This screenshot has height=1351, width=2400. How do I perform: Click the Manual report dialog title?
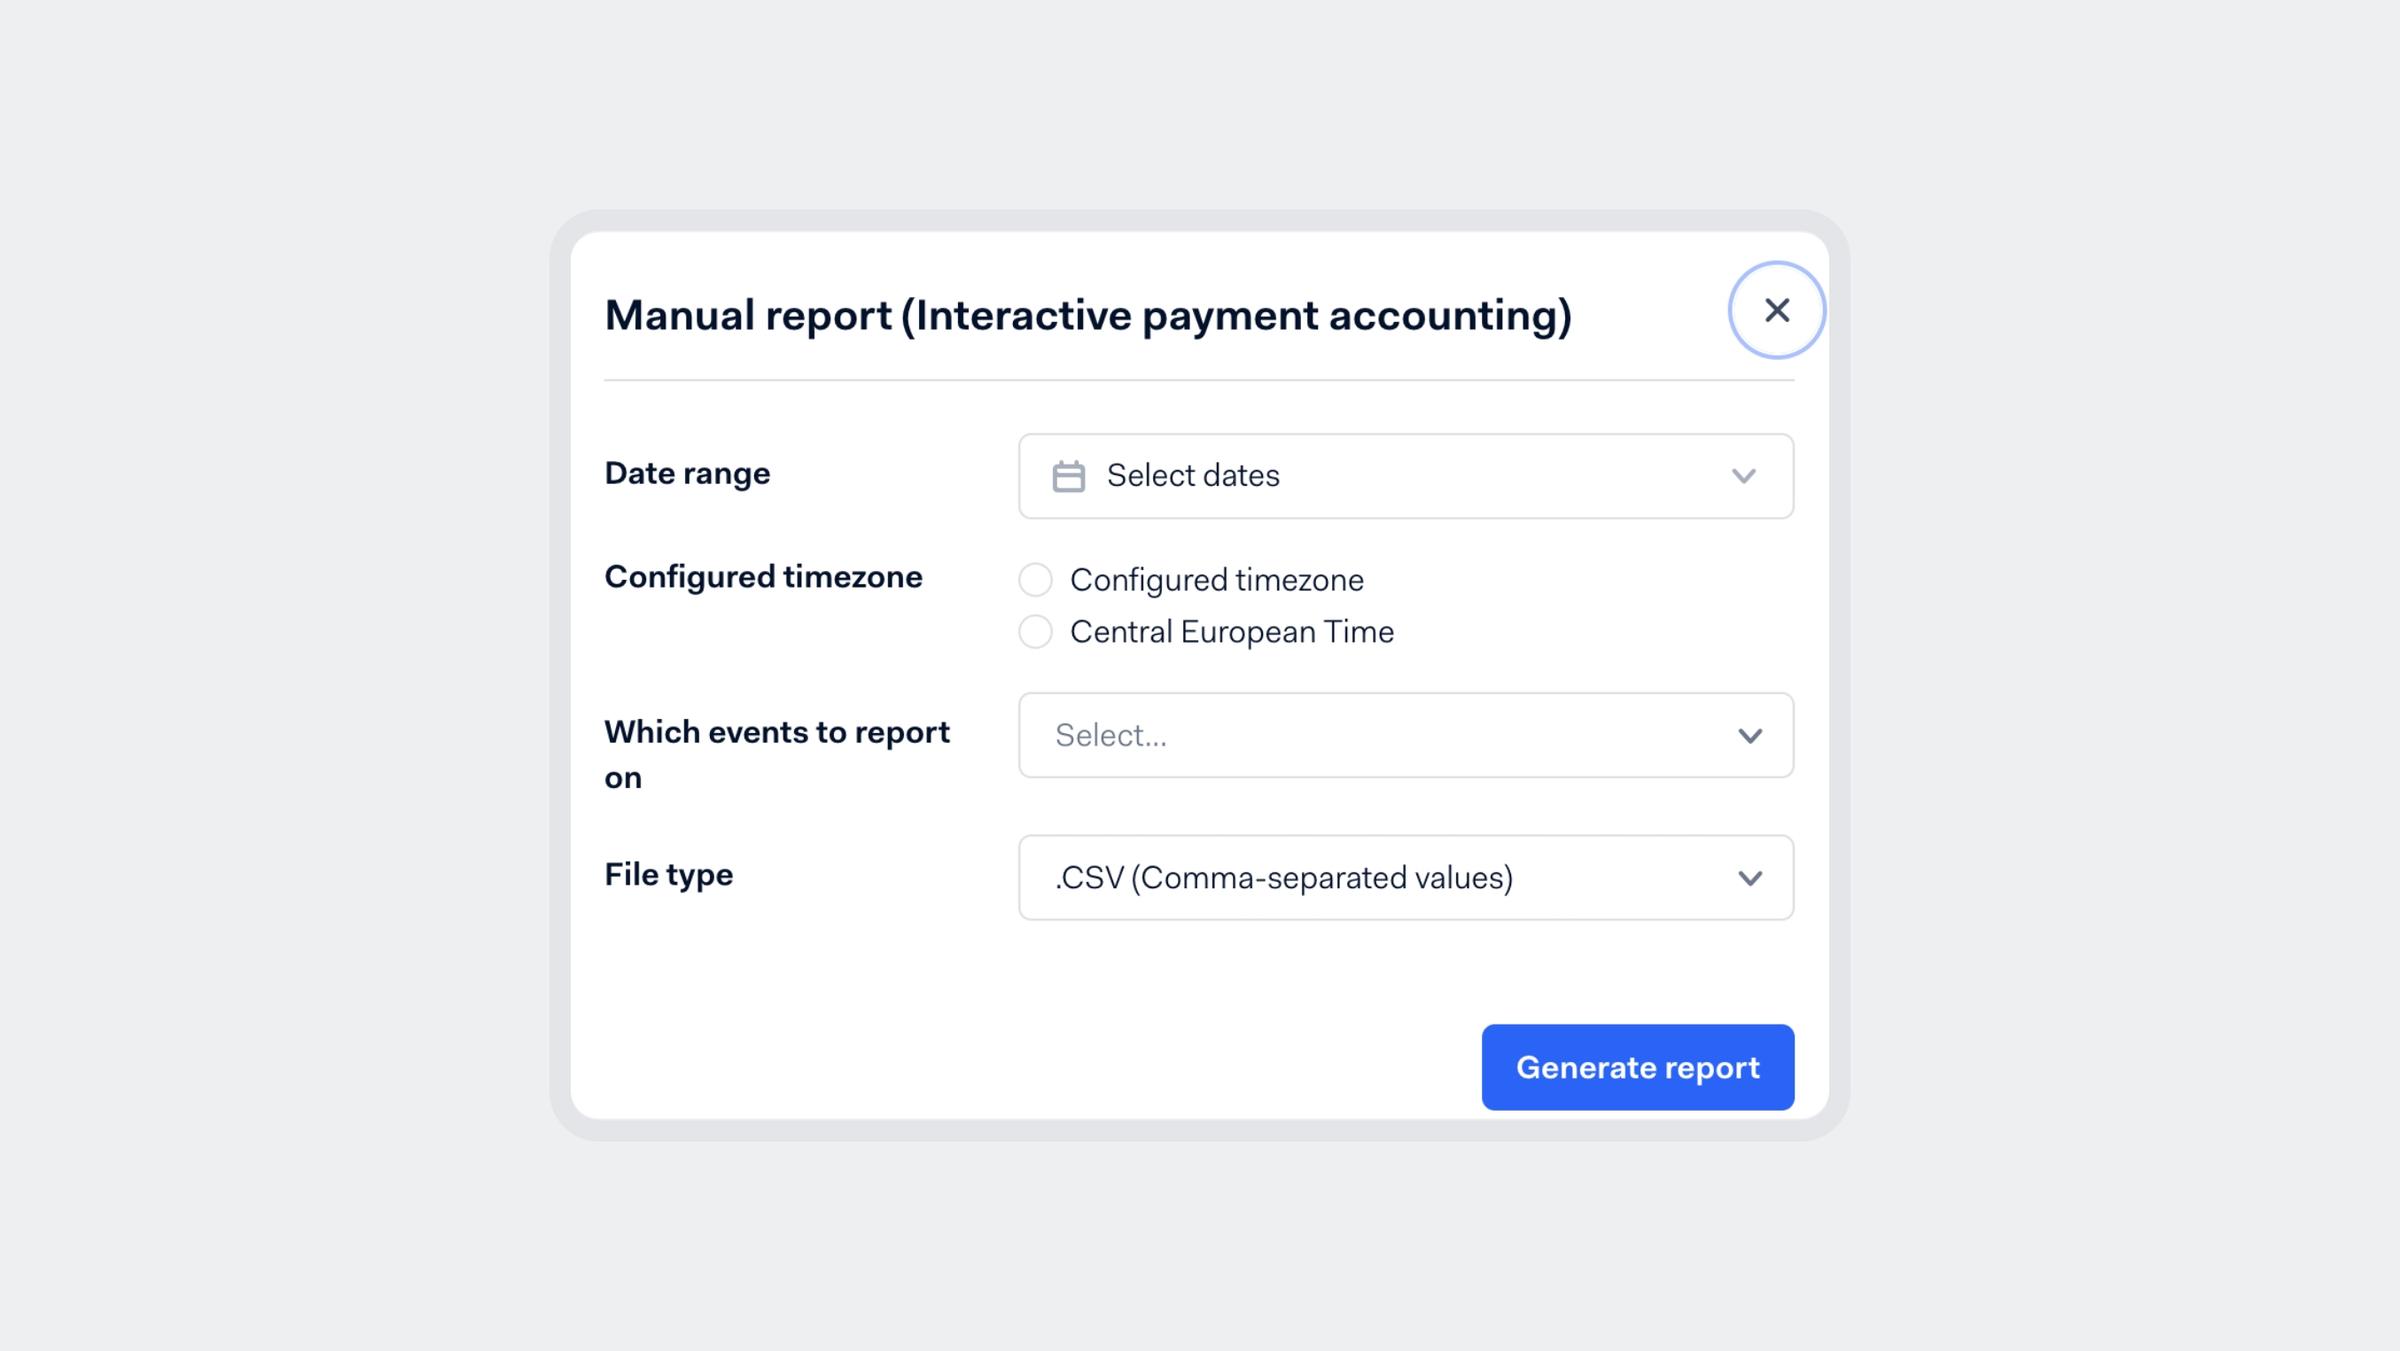(1089, 314)
